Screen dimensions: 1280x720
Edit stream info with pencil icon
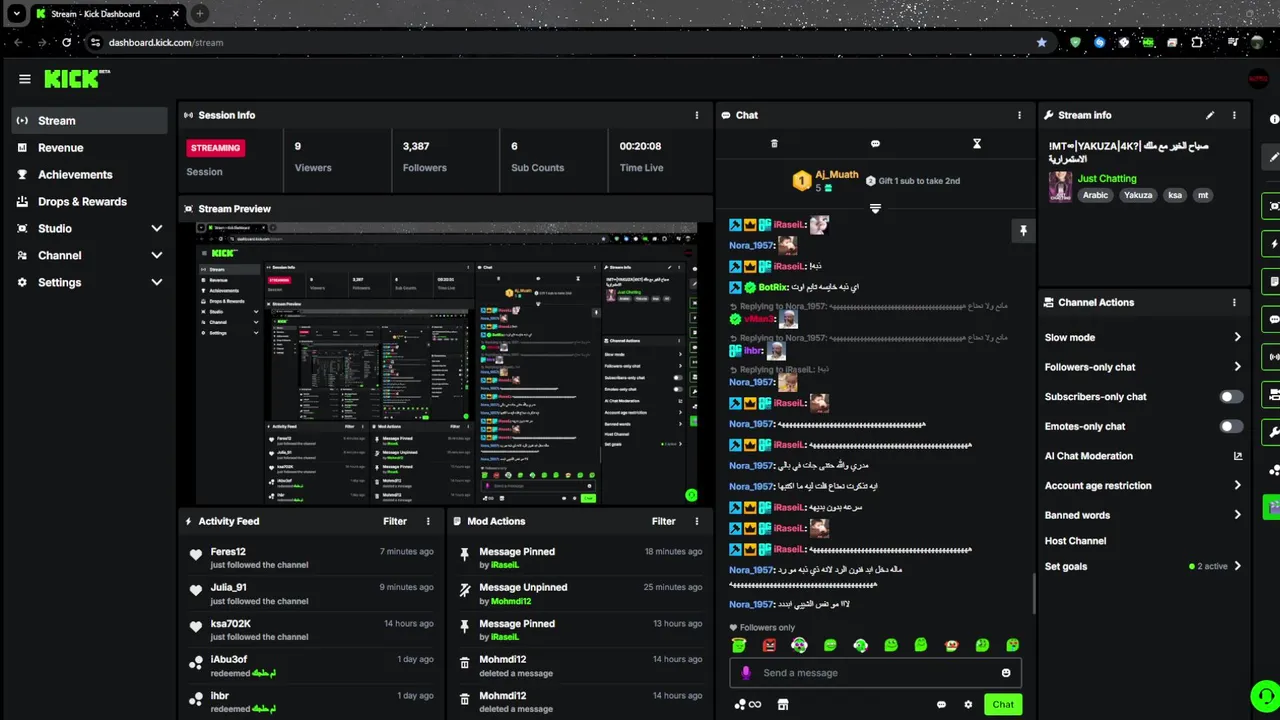pyautogui.click(x=1210, y=115)
